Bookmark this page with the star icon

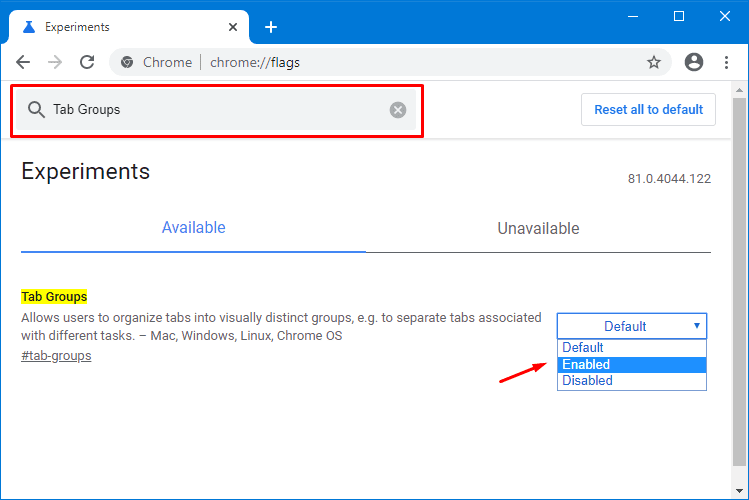653,62
